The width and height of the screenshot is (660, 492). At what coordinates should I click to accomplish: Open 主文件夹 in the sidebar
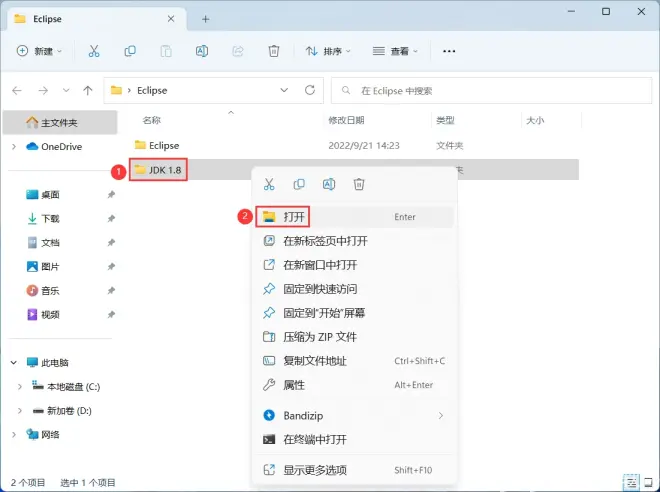pos(60,122)
